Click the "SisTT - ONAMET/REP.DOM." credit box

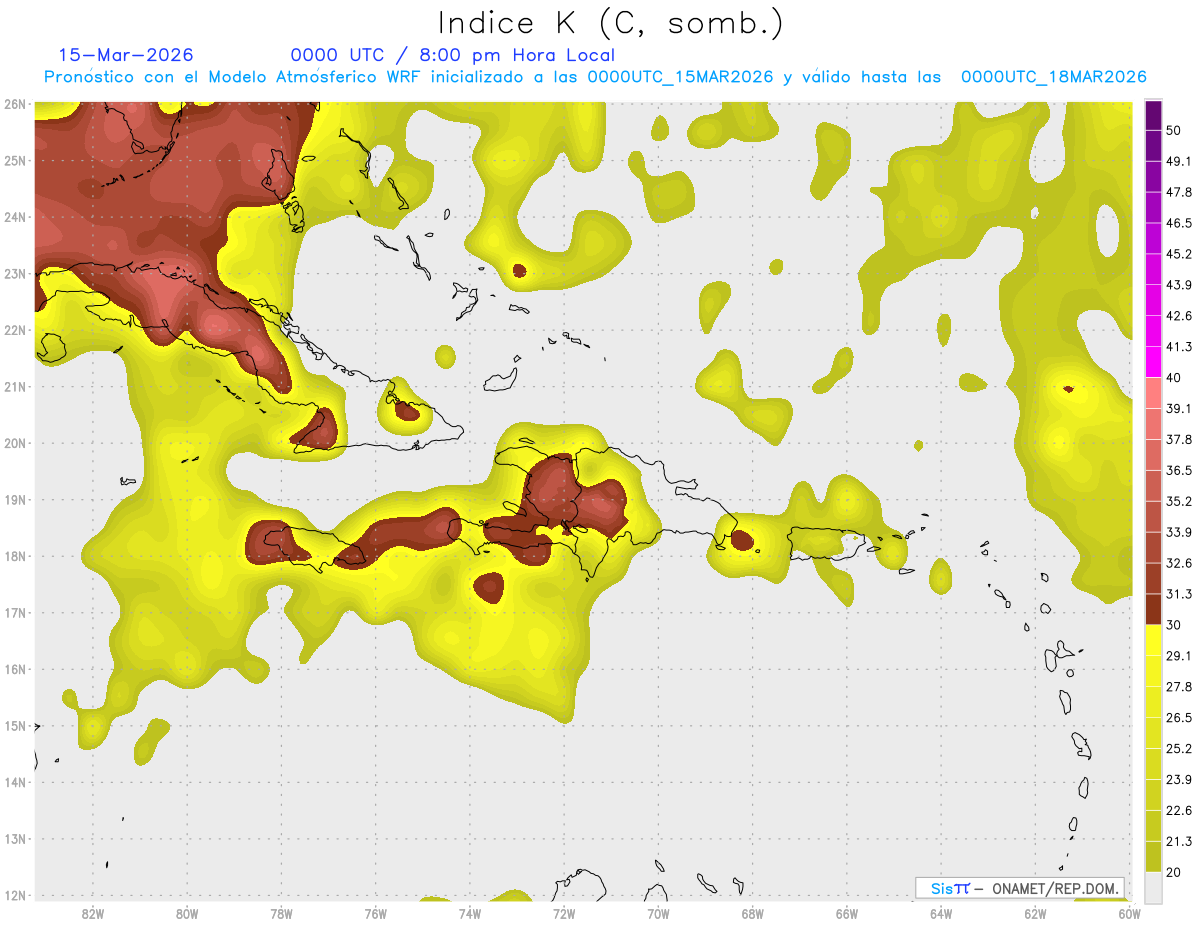[1019, 888]
